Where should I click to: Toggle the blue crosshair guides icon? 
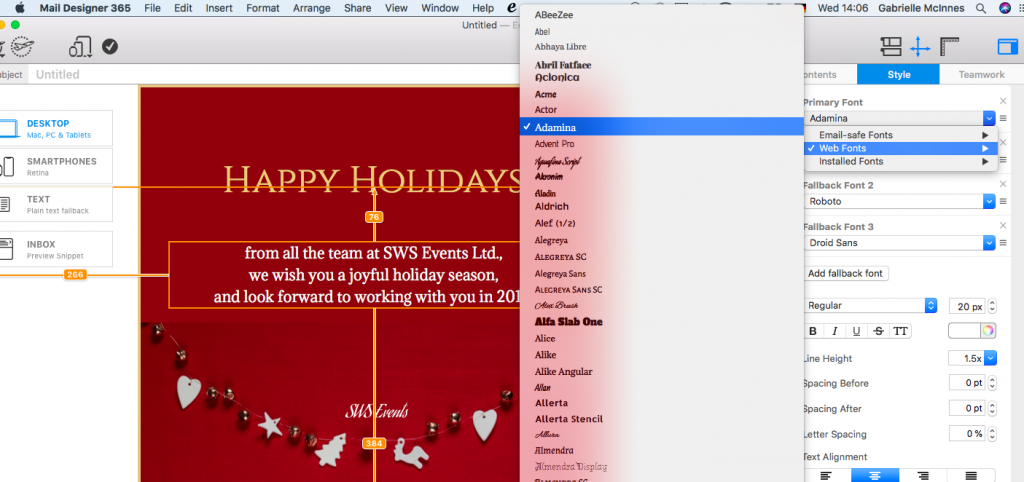[920, 46]
